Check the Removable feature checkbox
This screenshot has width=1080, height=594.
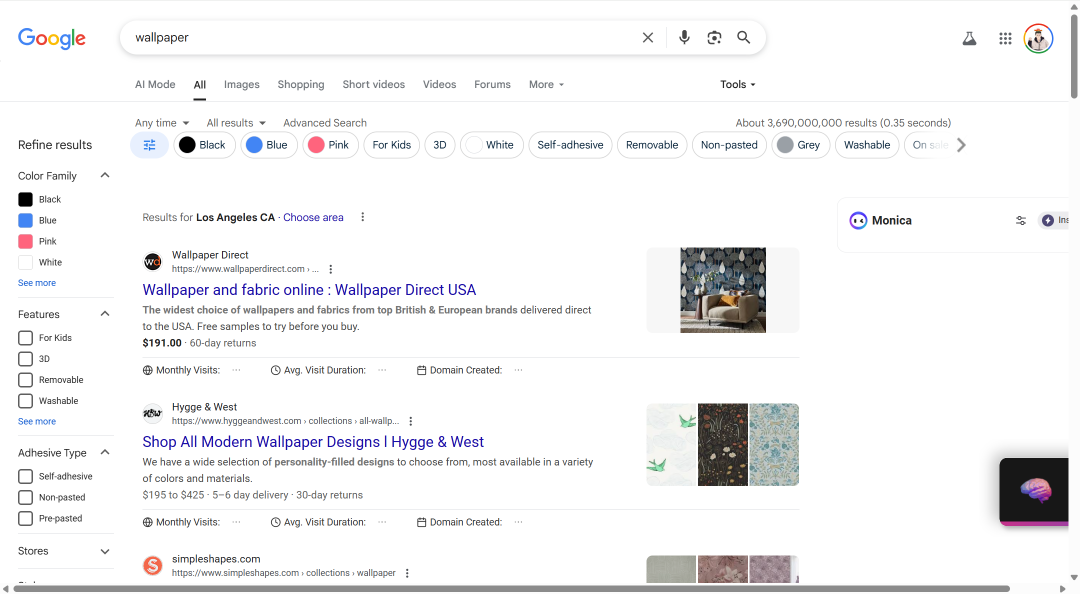25,380
